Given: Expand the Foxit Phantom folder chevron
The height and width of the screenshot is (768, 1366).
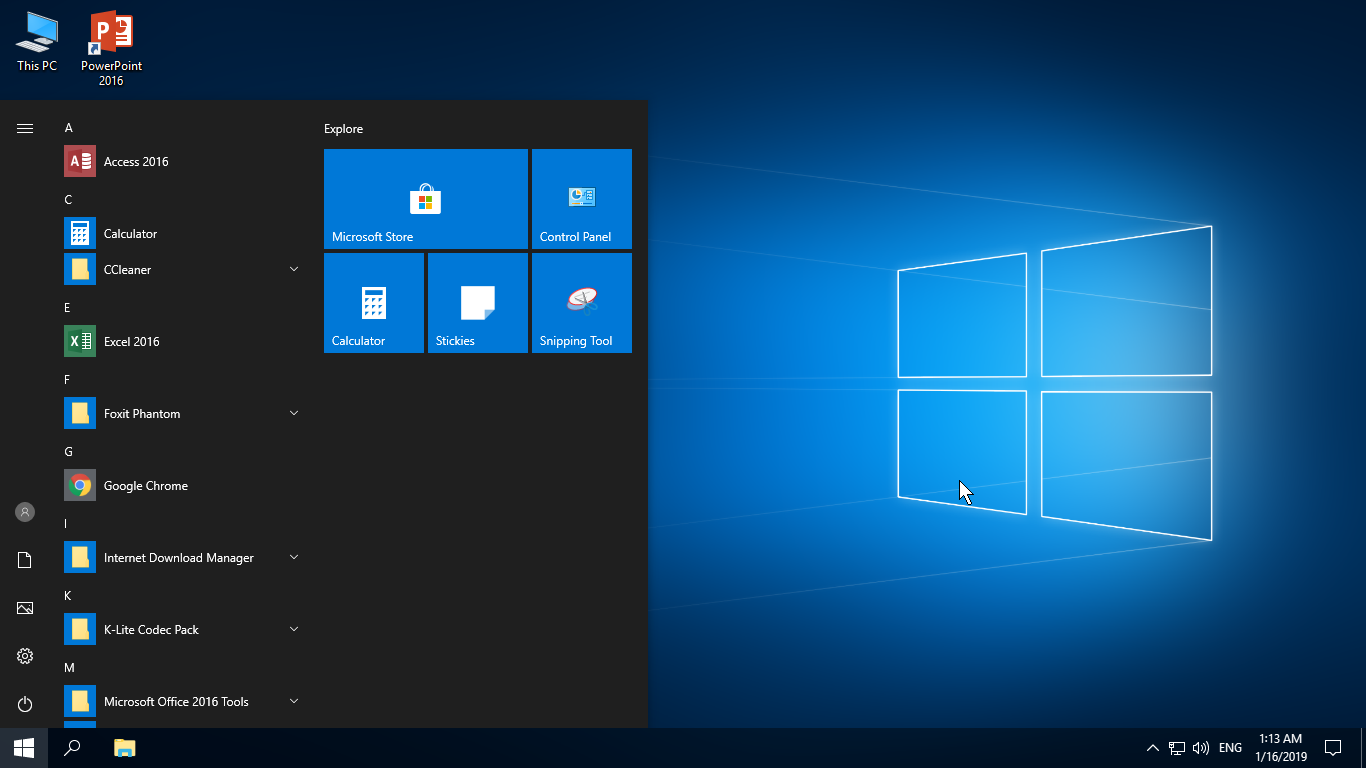Looking at the screenshot, I should [294, 413].
